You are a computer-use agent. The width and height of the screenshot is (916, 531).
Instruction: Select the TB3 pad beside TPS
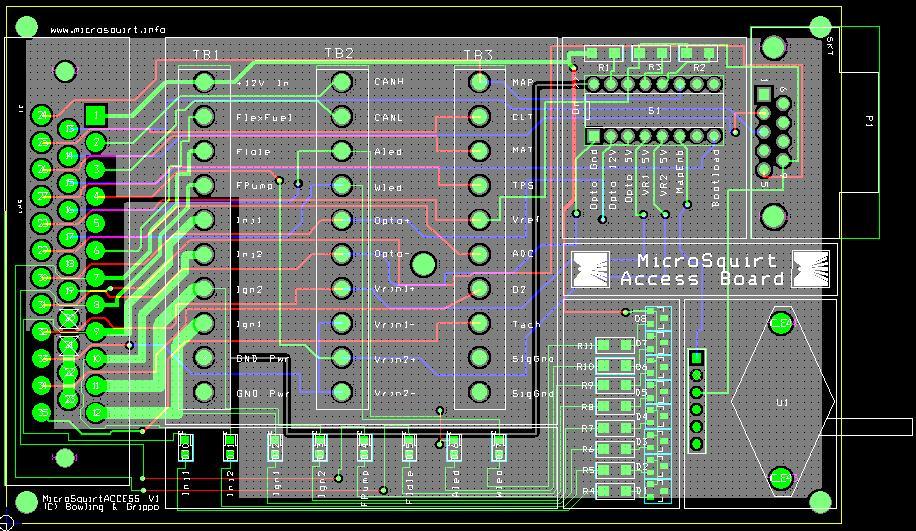[x=479, y=185]
